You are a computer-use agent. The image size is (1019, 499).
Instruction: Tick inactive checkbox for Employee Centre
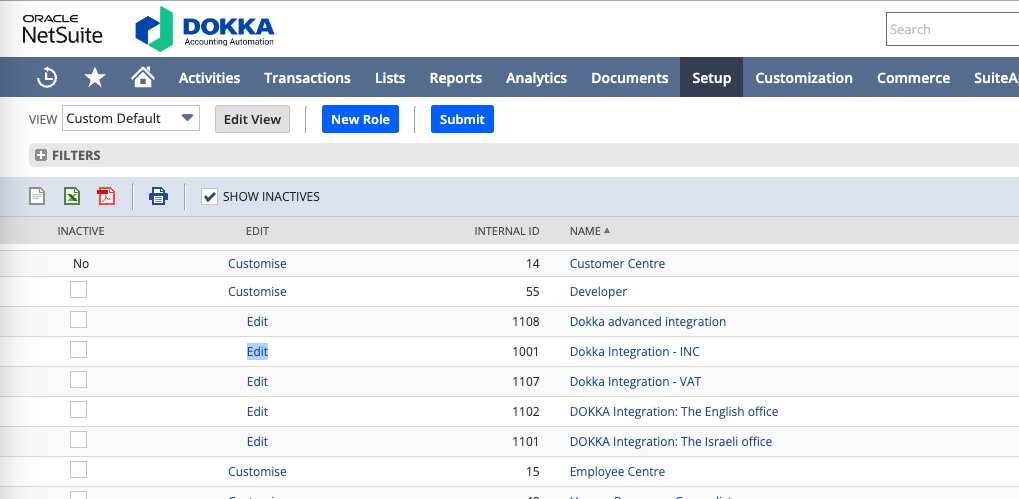[x=79, y=469]
